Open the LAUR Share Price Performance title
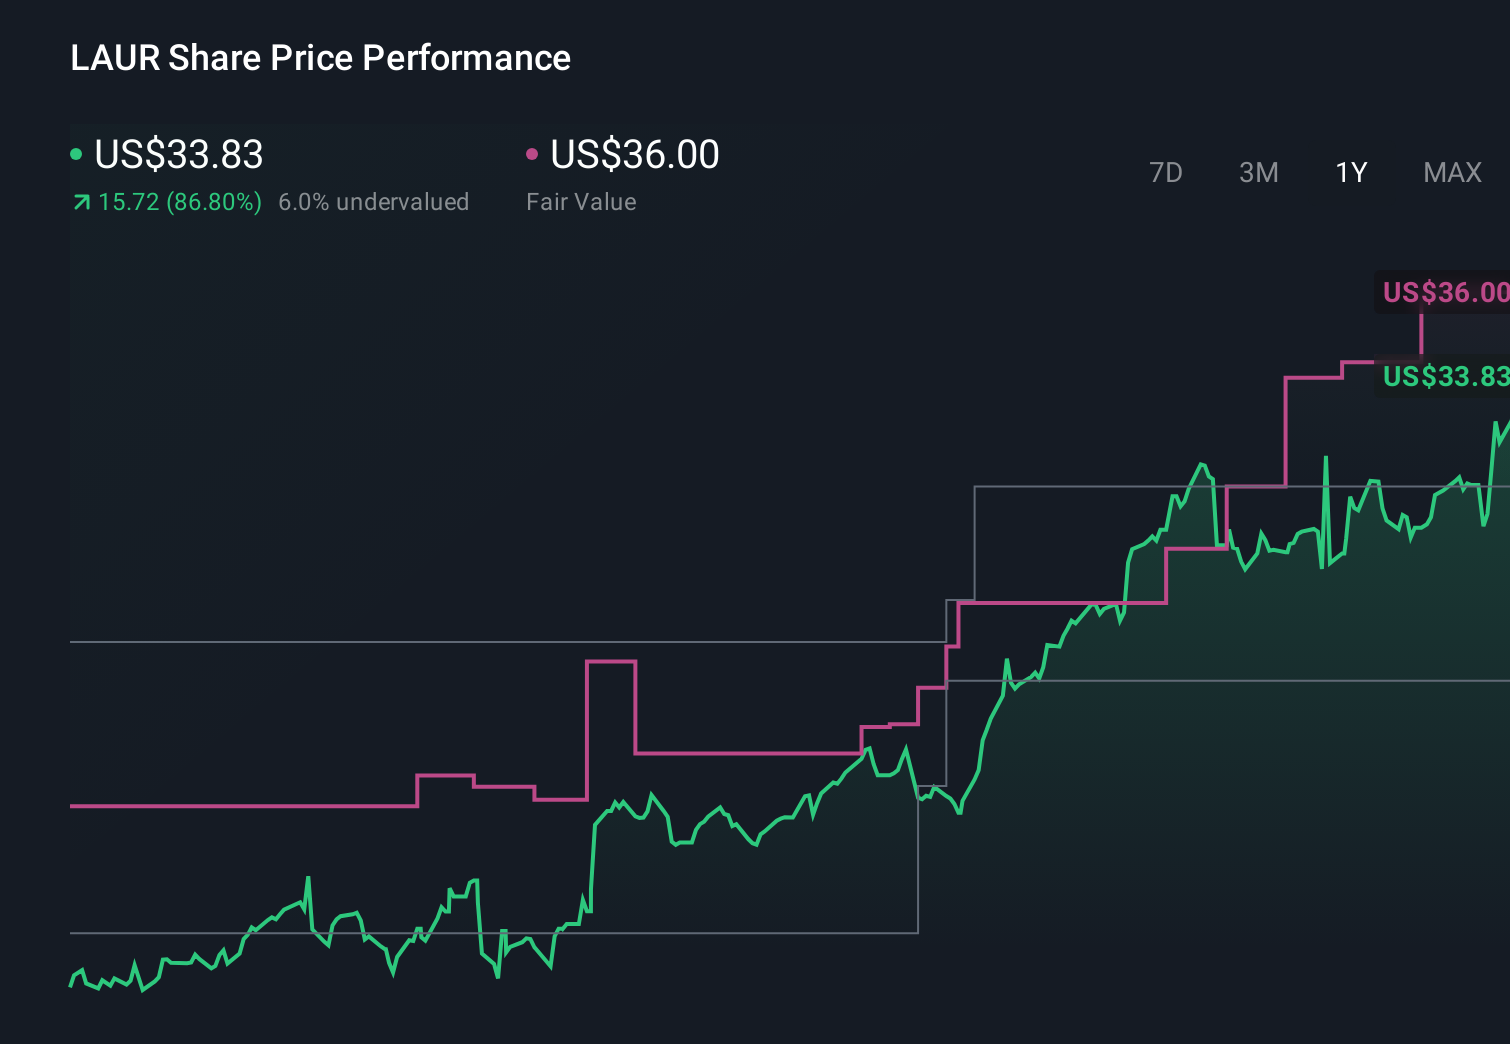1510x1044 pixels. pos(319,58)
